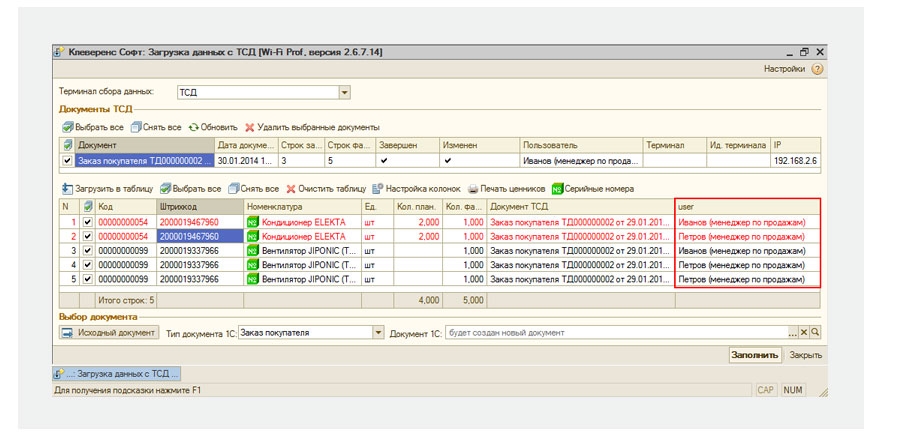Viewport: 900px width, 437px height.
Task: Toggle the checkbox in row 1 of the lower table
Action: (87, 222)
